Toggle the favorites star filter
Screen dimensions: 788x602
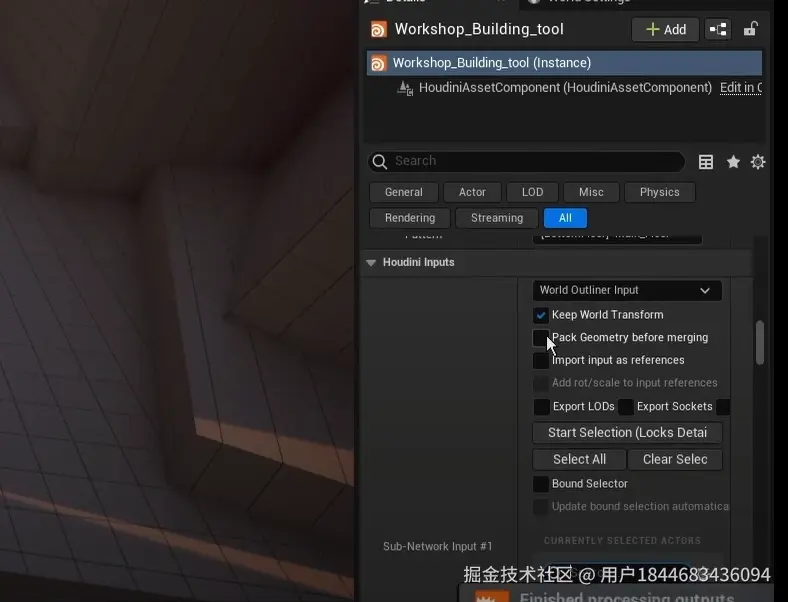733,162
